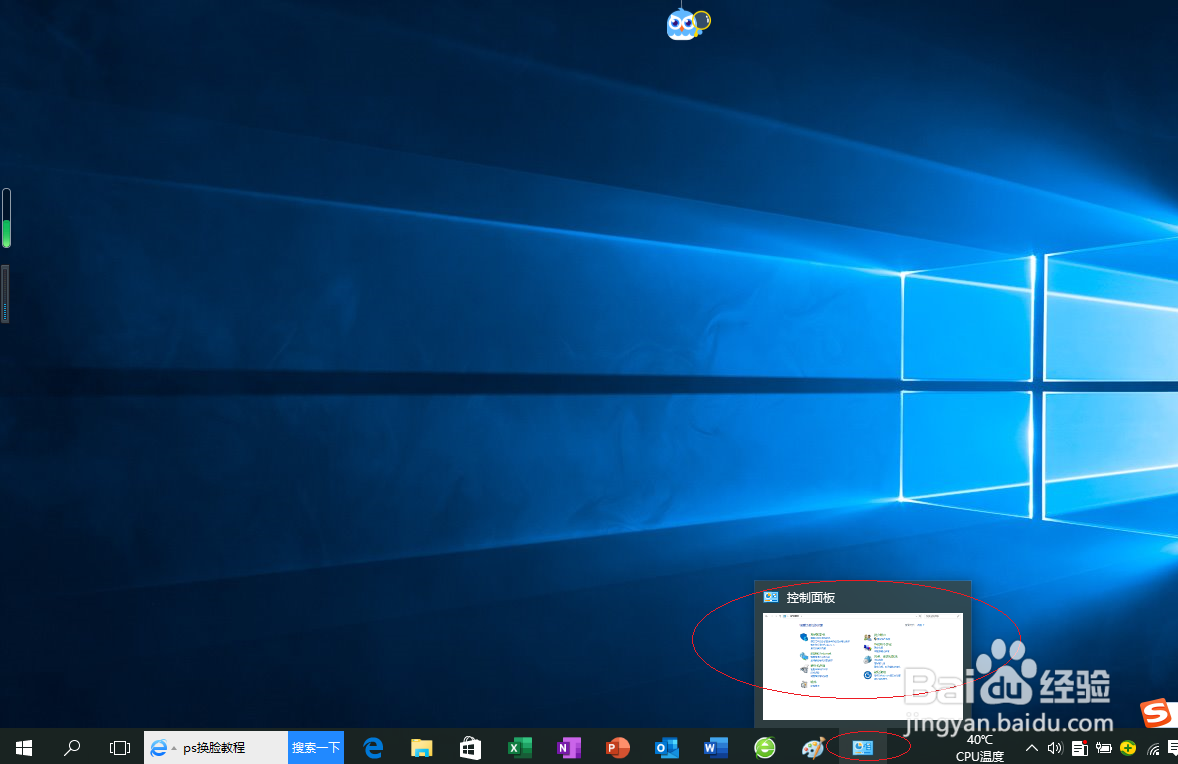
Task: Open the Wi-Fi network tray icon
Action: (1151, 747)
